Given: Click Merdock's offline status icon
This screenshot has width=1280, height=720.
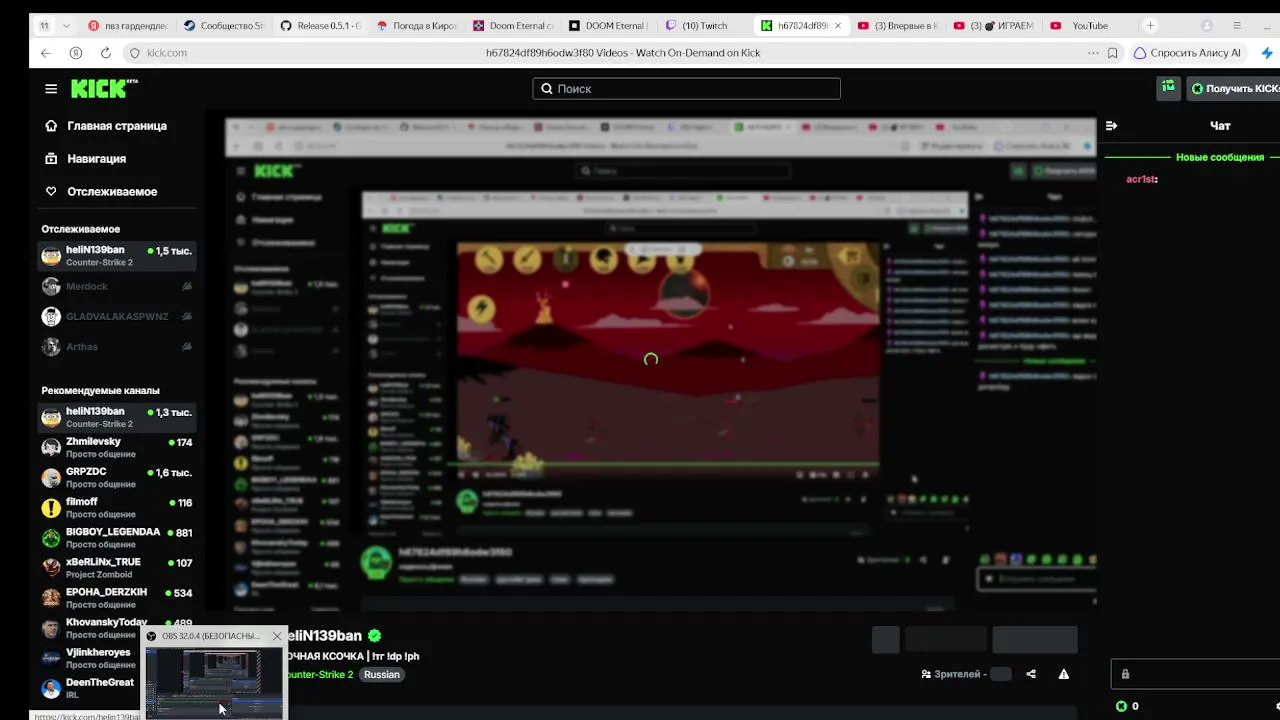Looking at the screenshot, I should (186, 287).
